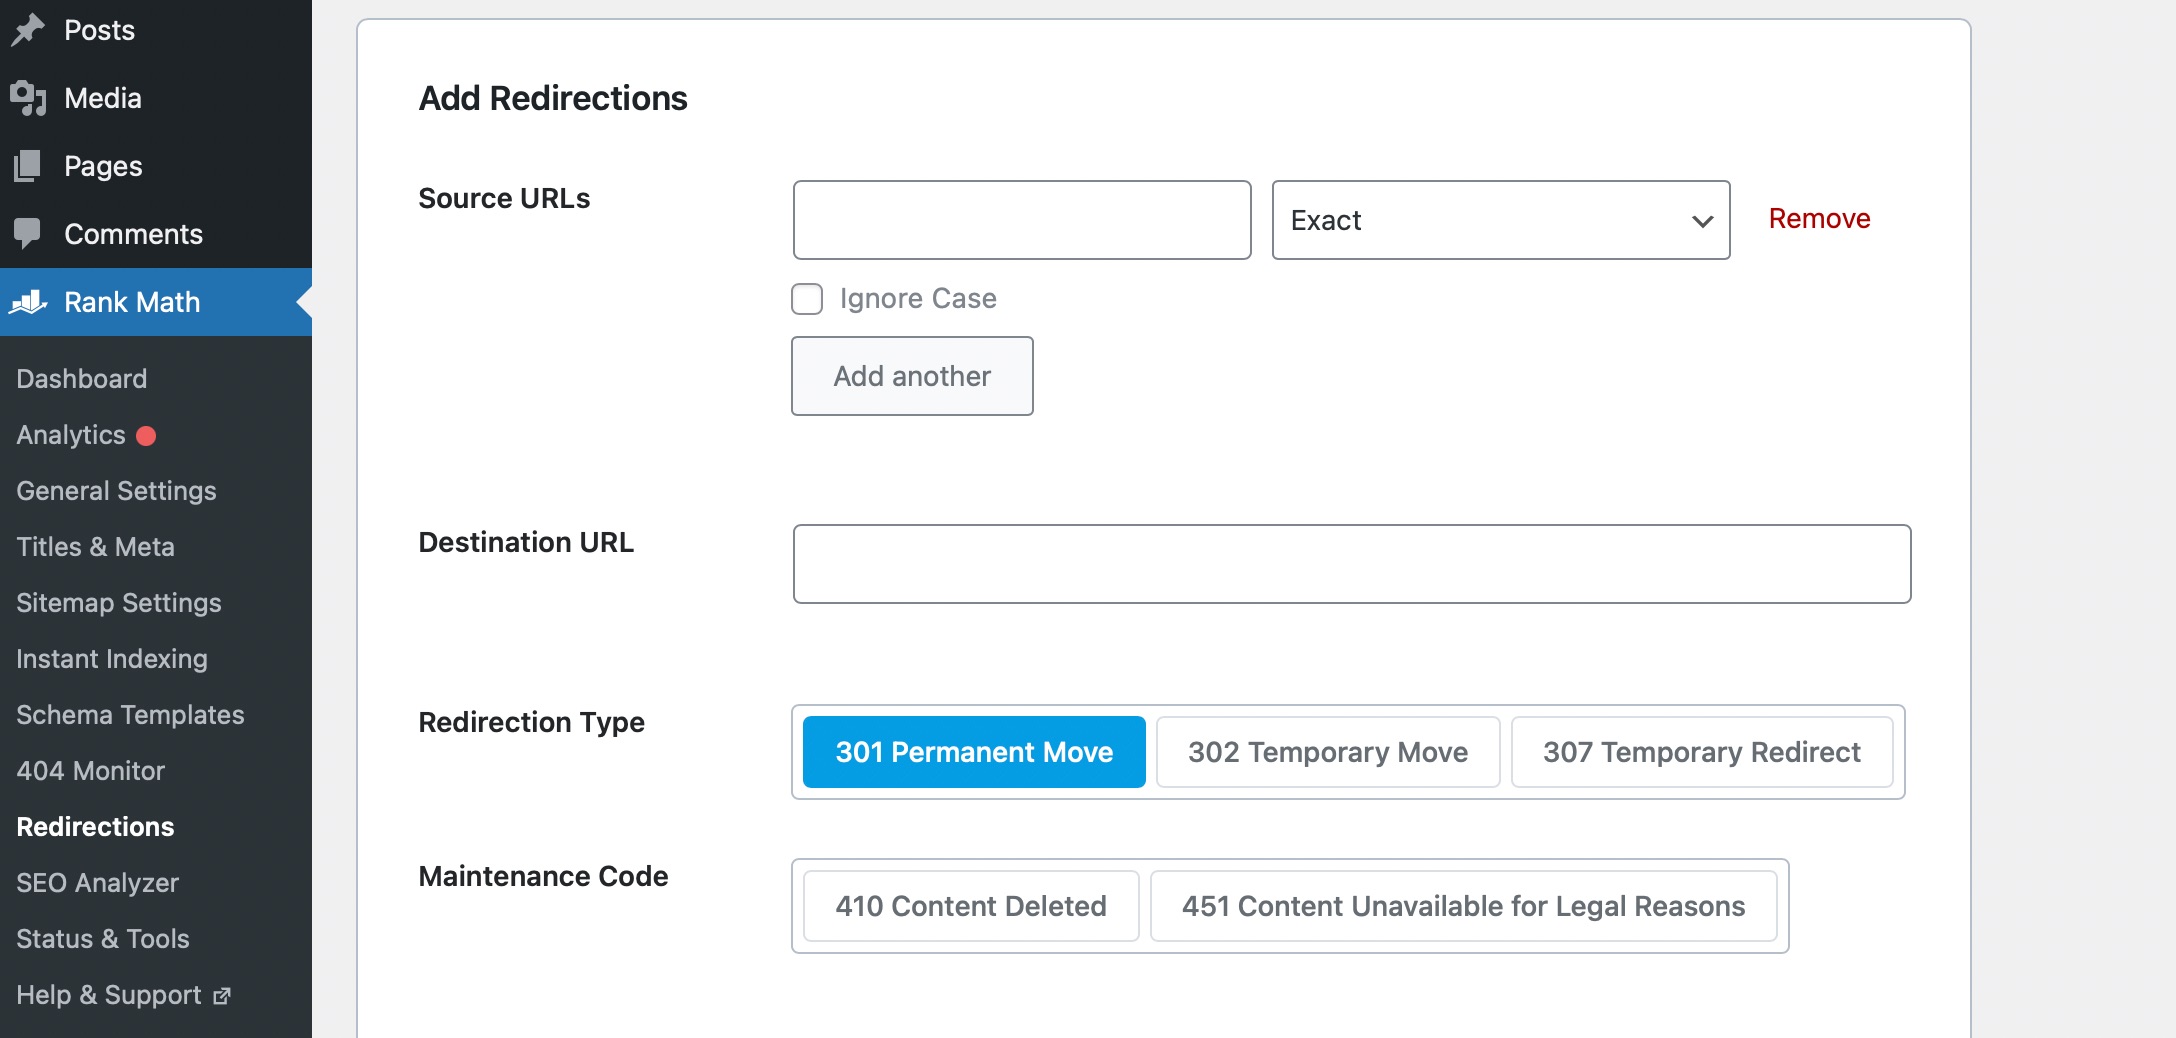Open SEO Analyzer
The width and height of the screenshot is (2176, 1038).
(97, 883)
